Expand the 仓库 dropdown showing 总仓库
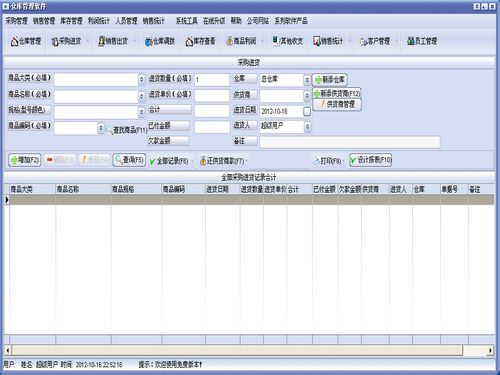Image resolution: width=500 pixels, height=375 pixels. tap(307, 79)
